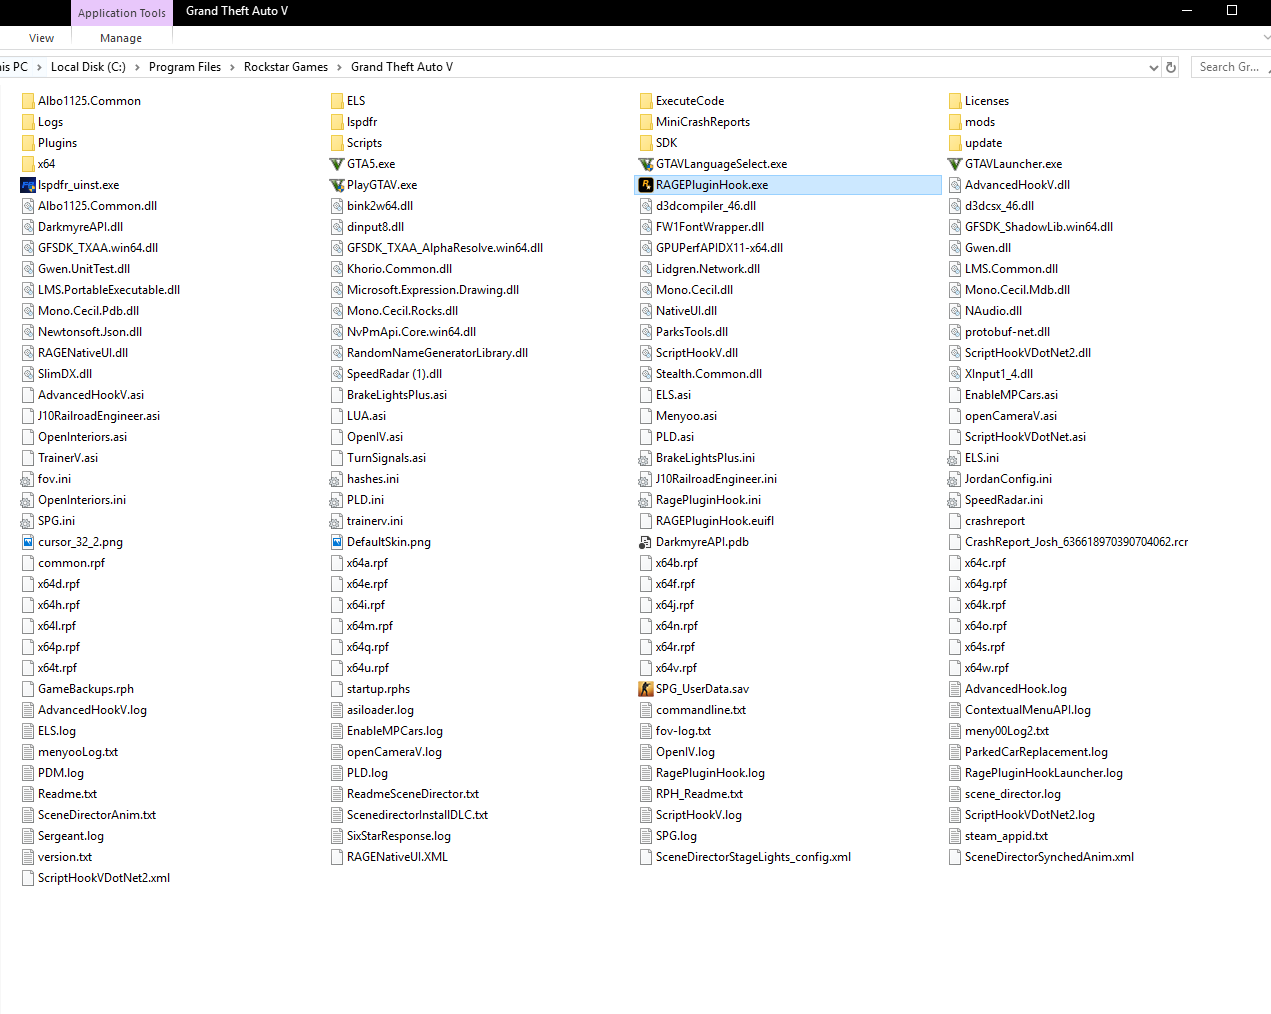This screenshot has height=1014, width=1271.
Task: Open the View ribbon tab
Action: pyautogui.click(x=42, y=38)
